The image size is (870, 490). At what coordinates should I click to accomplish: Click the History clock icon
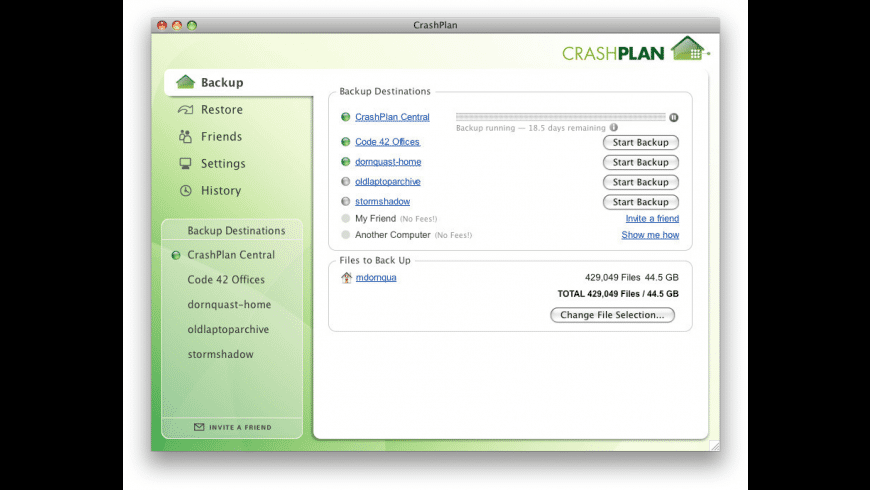point(185,190)
